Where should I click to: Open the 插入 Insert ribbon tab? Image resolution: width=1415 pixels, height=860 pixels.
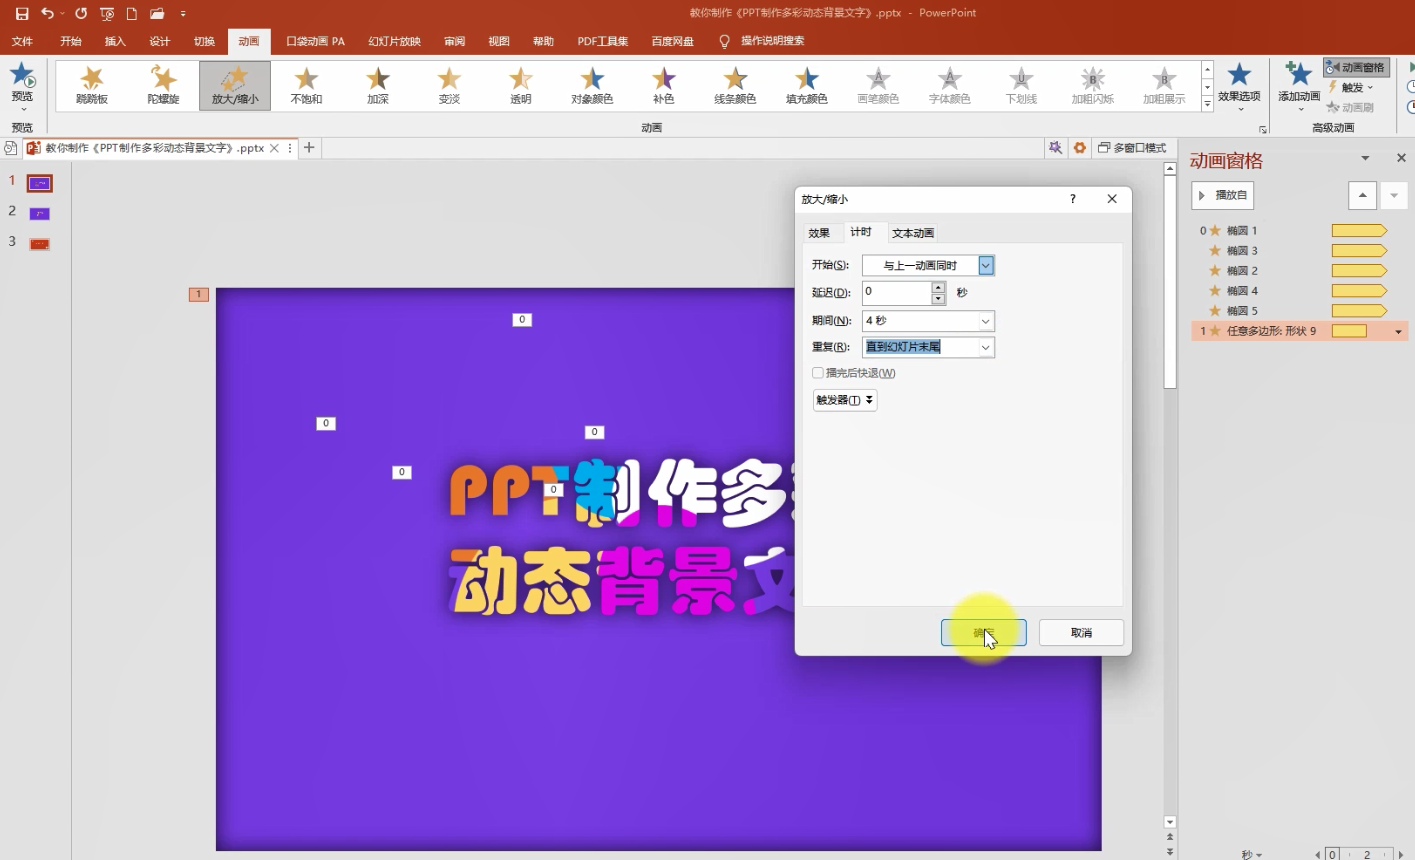click(115, 41)
